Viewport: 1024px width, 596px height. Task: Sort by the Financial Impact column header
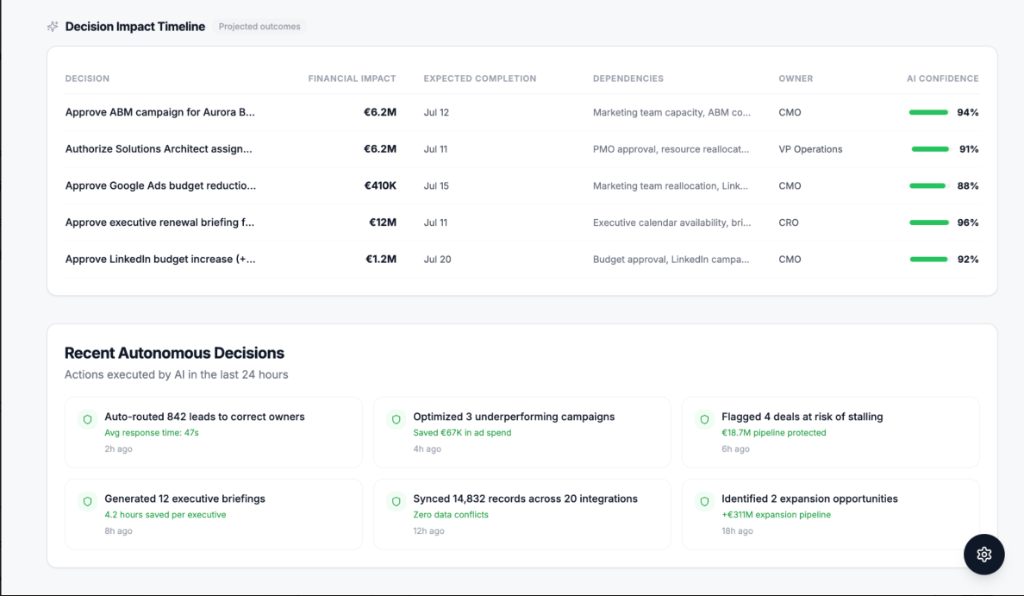[352, 78]
